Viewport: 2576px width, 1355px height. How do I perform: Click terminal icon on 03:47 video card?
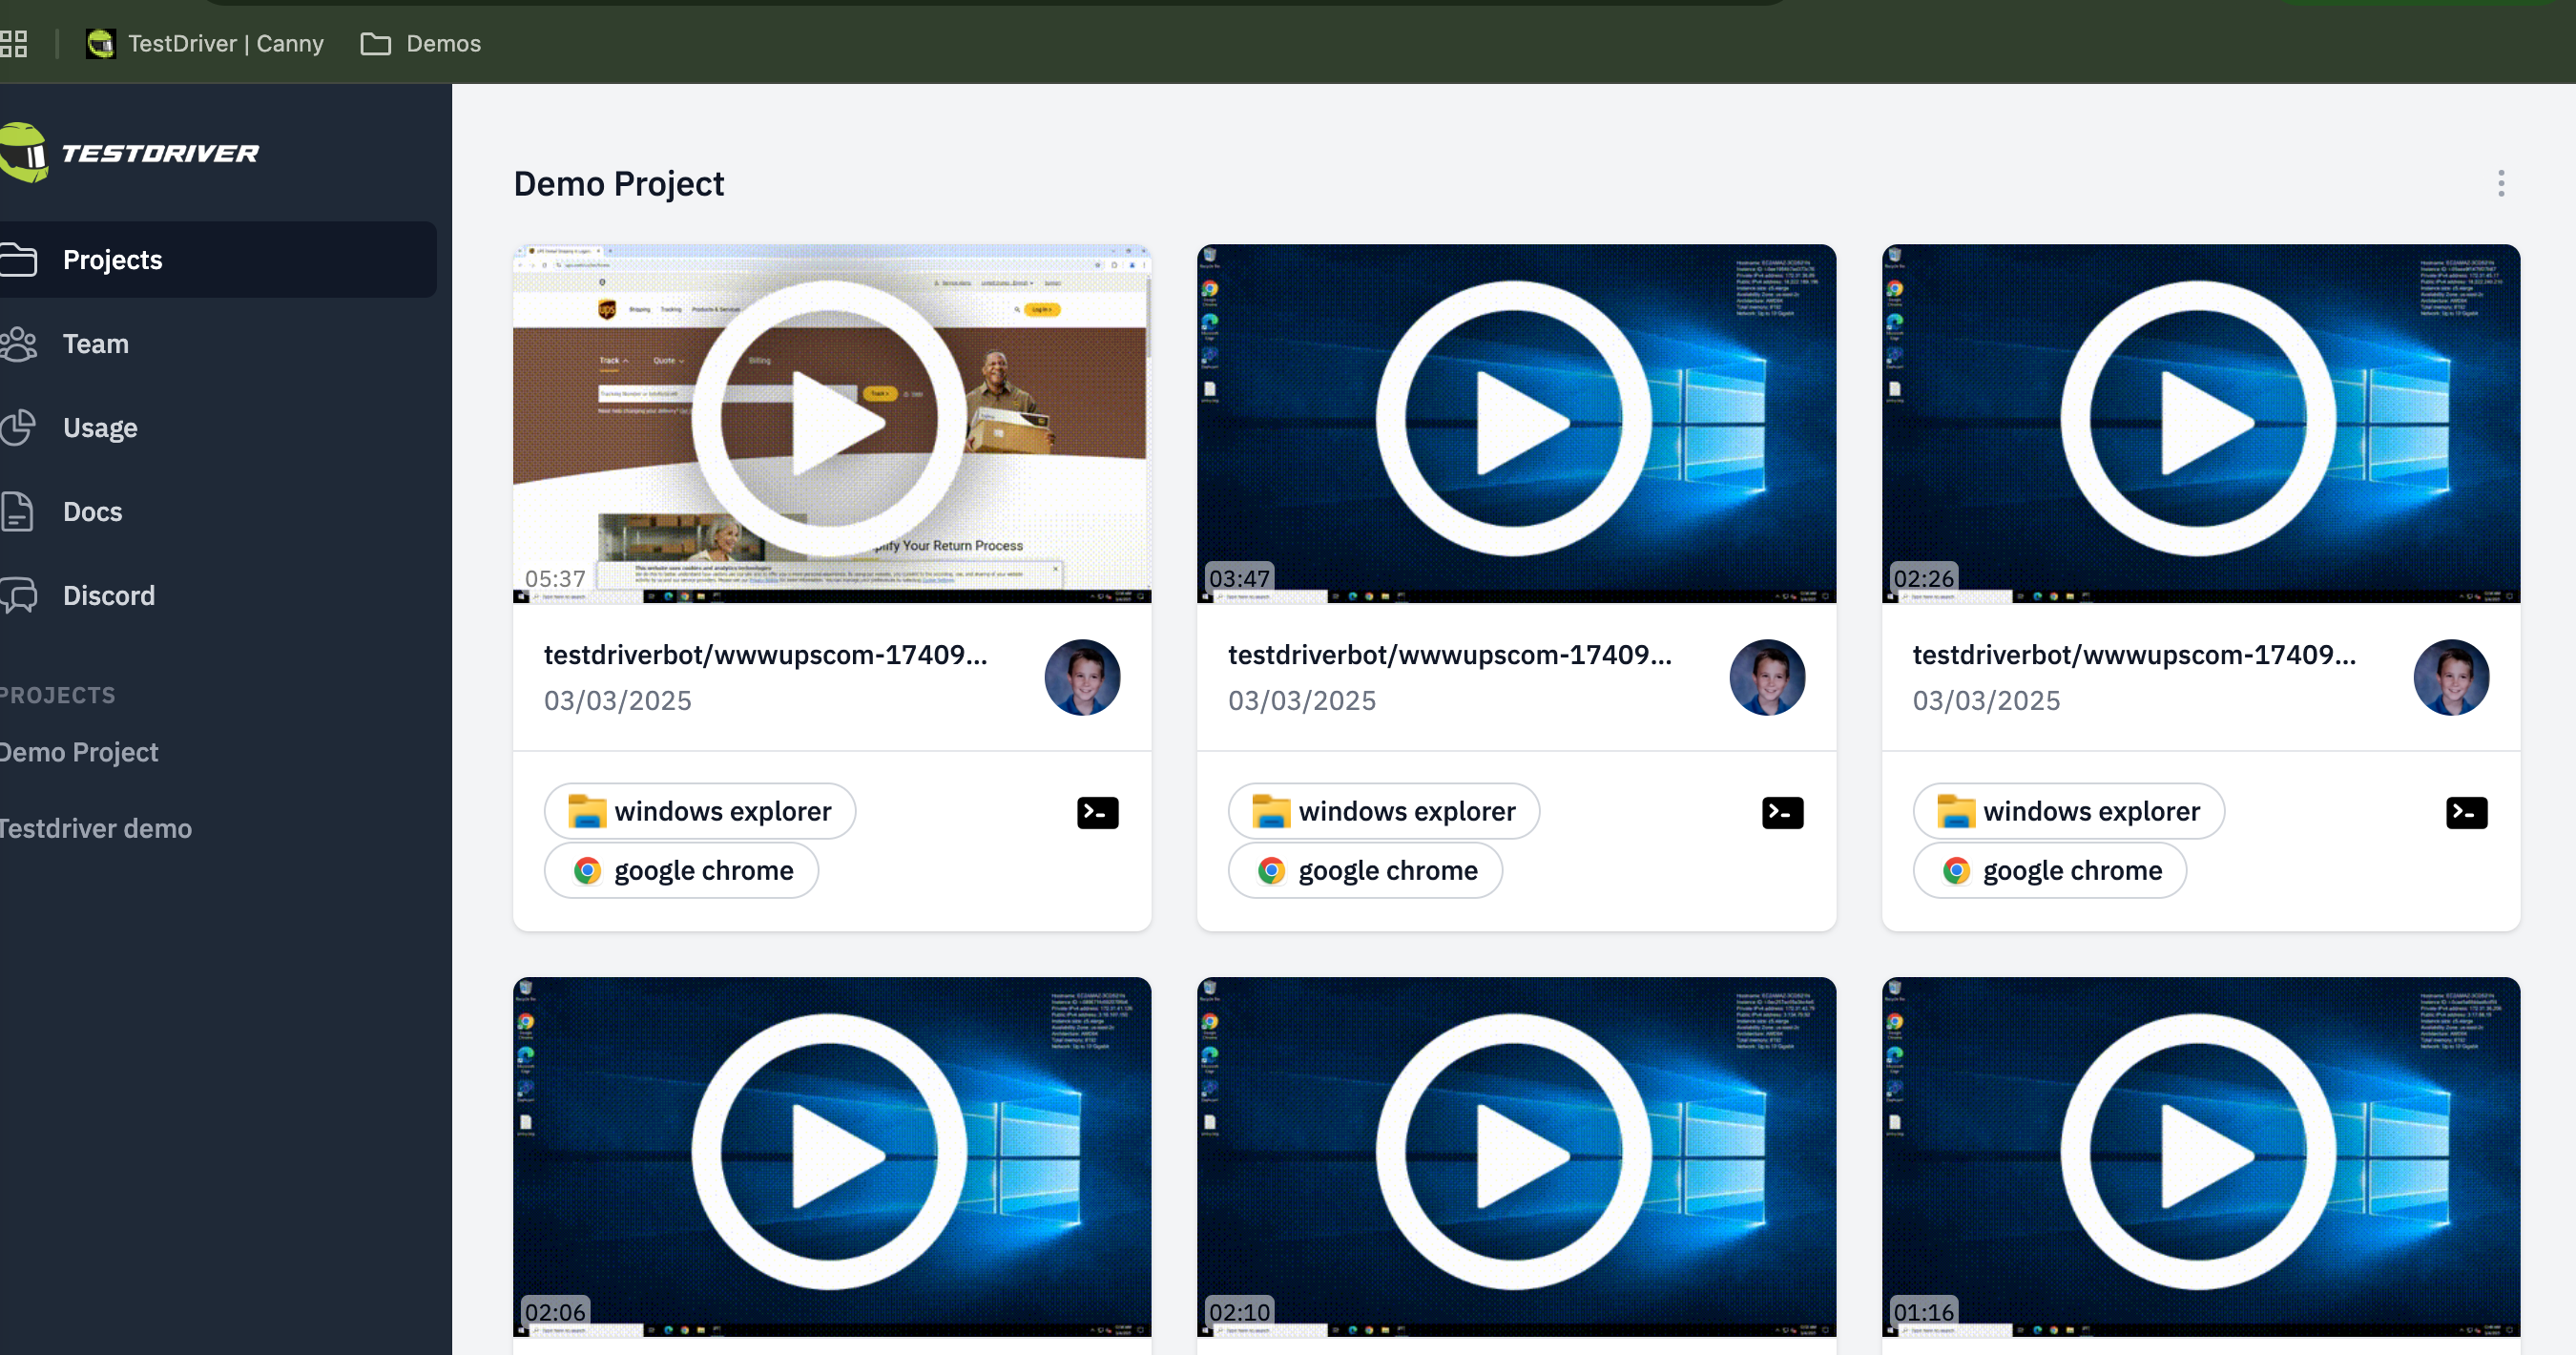(x=1782, y=813)
